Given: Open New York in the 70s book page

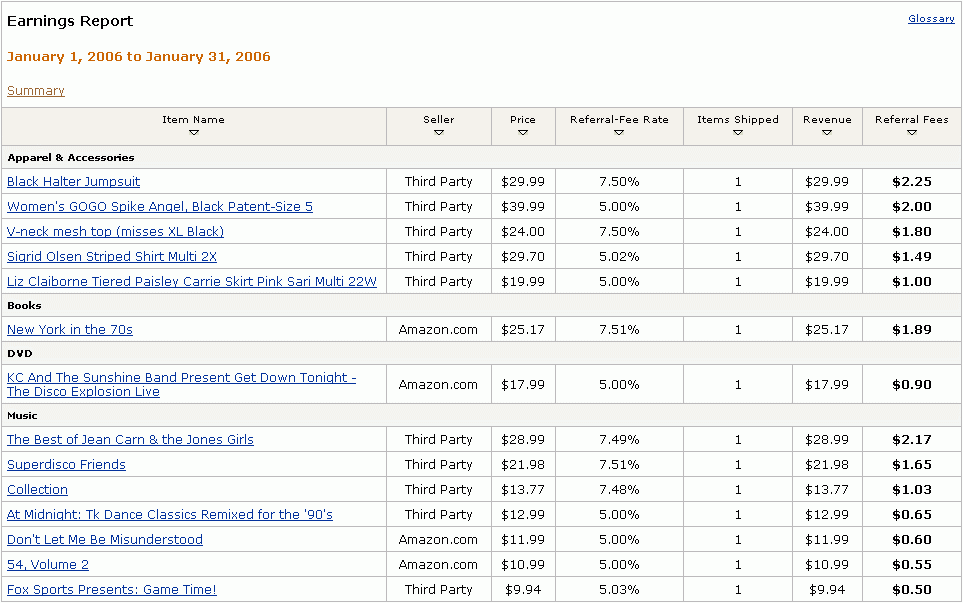Looking at the screenshot, I should (x=69, y=329).
